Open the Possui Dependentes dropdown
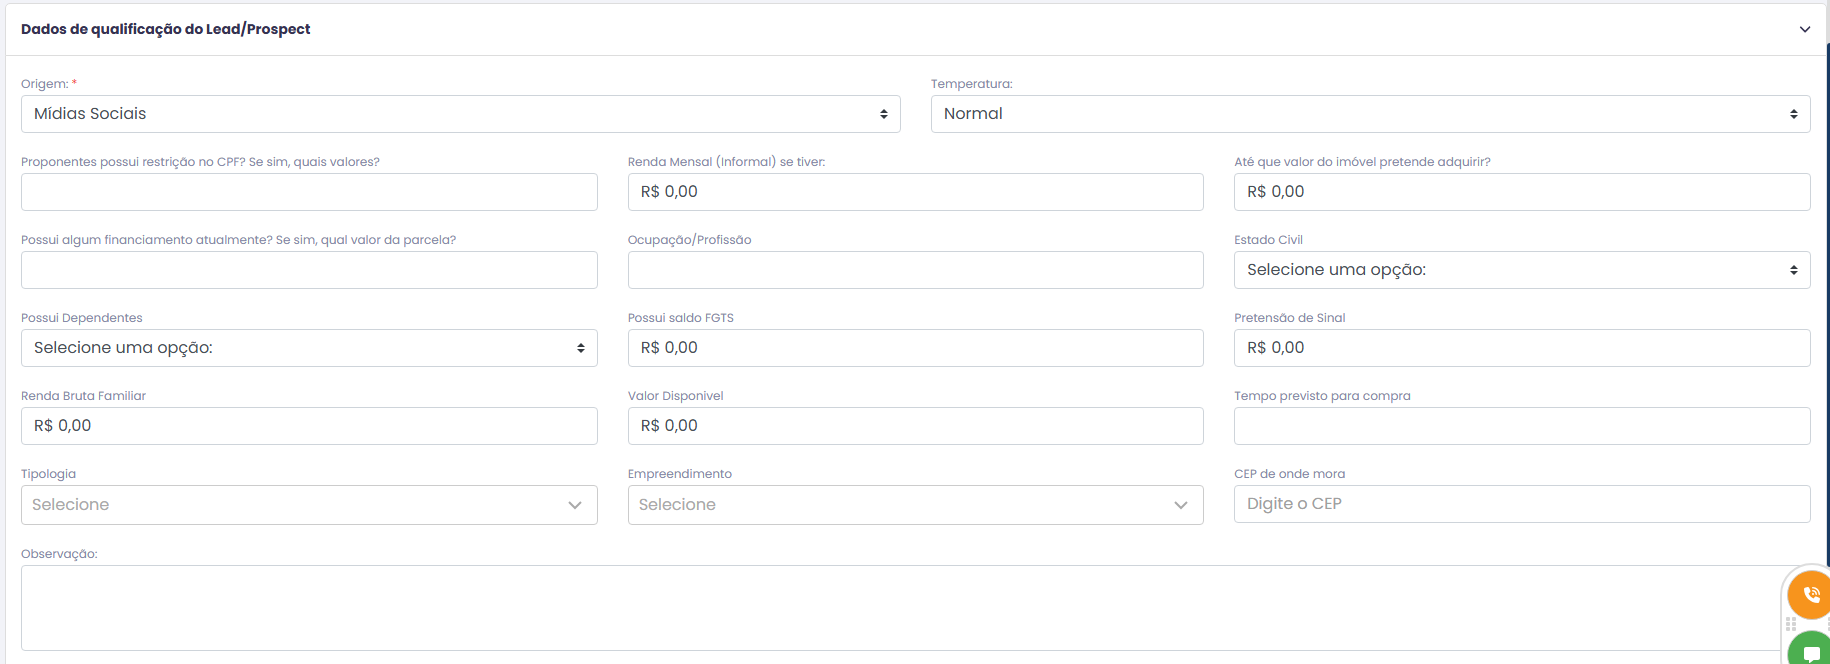1830x664 pixels. coord(309,348)
